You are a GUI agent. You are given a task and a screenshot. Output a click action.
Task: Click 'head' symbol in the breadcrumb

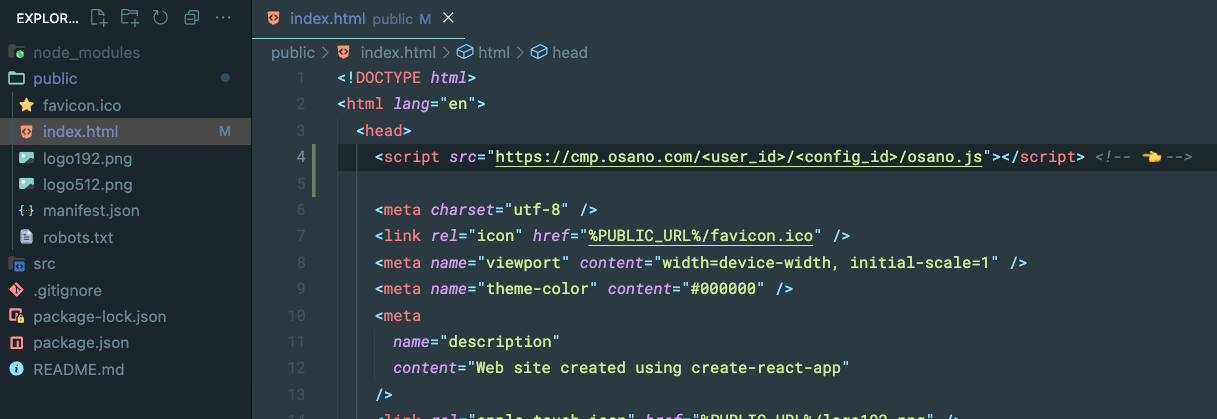point(569,52)
